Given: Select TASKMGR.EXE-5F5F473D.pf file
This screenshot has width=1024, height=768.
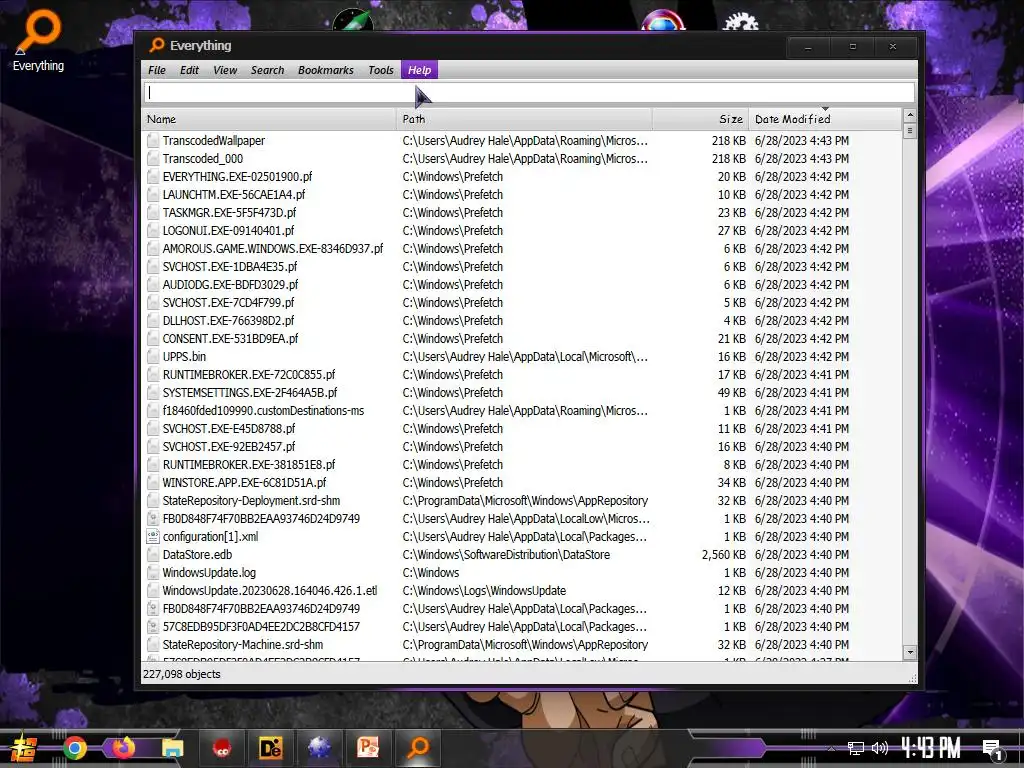Looking at the screenshot, I should [229, 213].
